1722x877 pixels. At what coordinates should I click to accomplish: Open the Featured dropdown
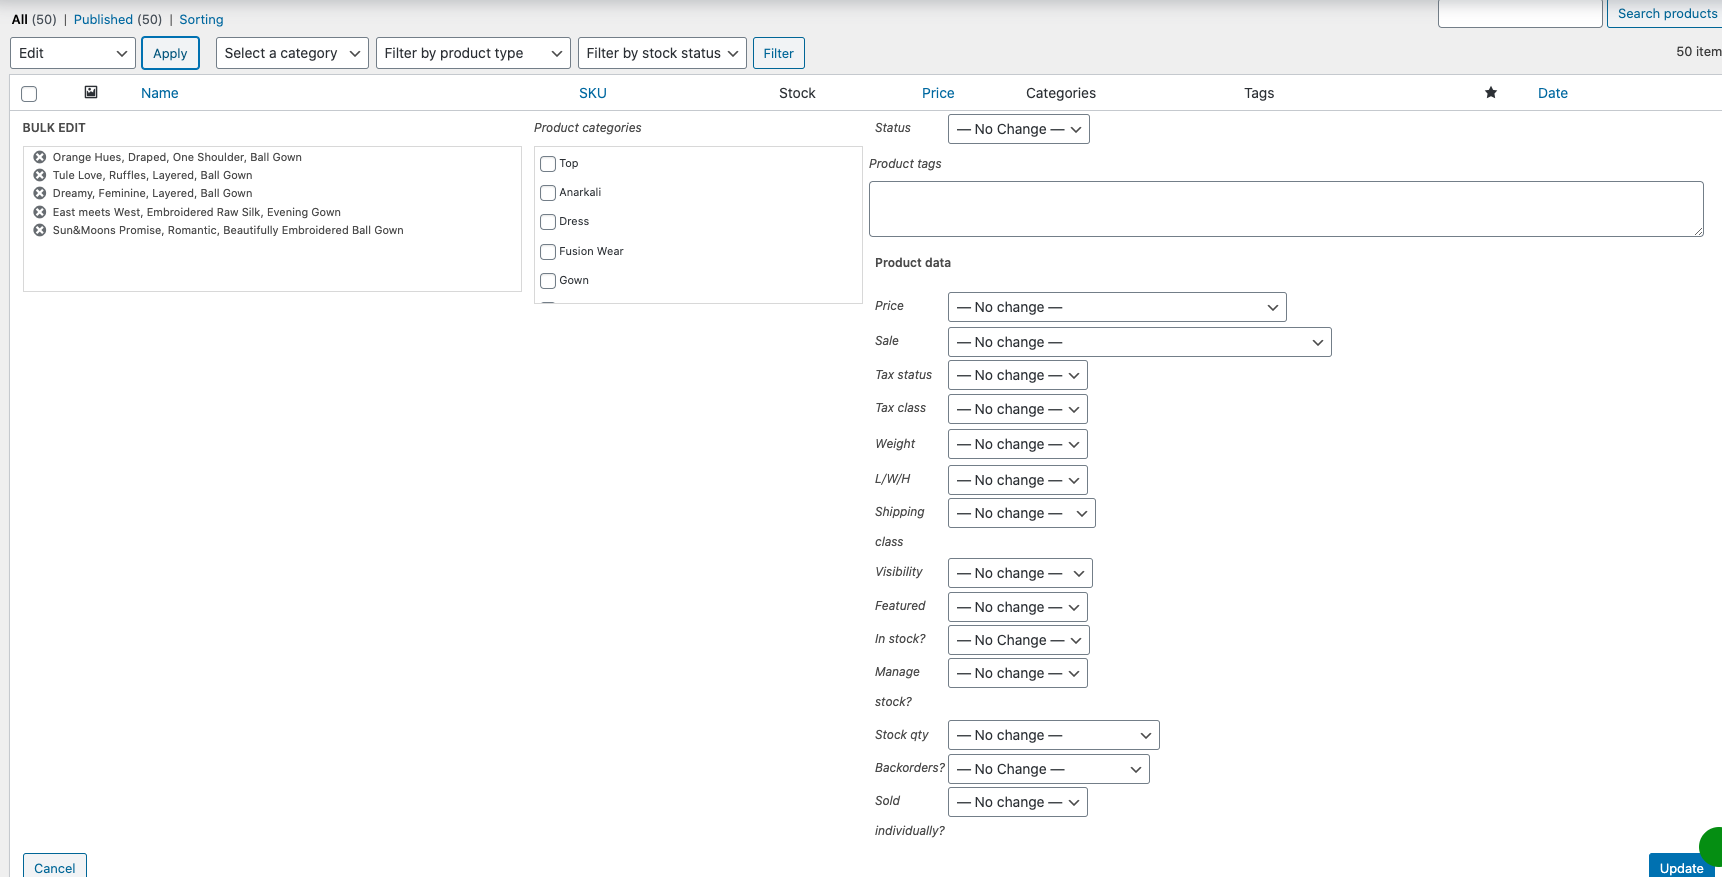(1018, 607)
